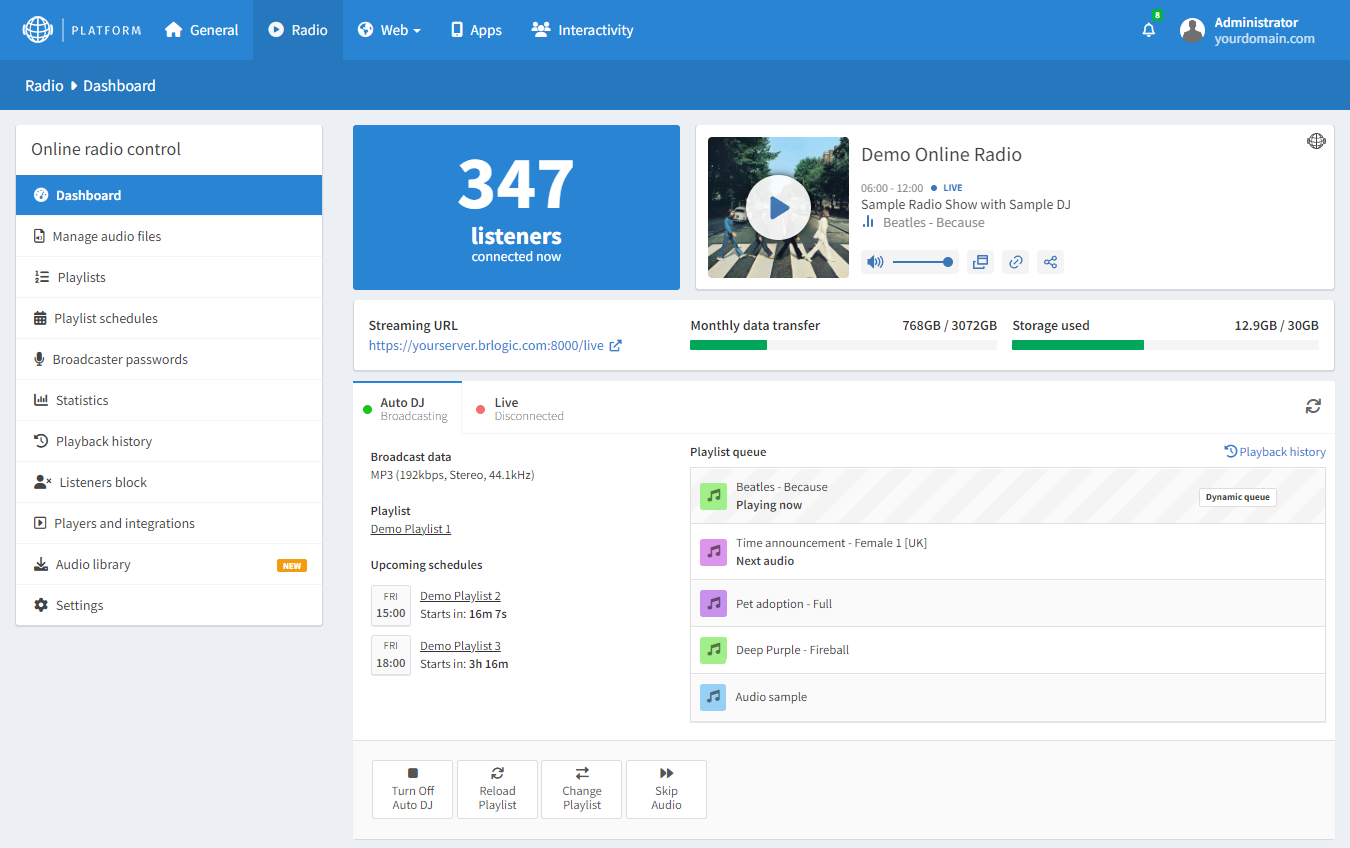1350x848 pixels.
Task: Refresh the broadcast panel
Action: [x=1313, y=406]
